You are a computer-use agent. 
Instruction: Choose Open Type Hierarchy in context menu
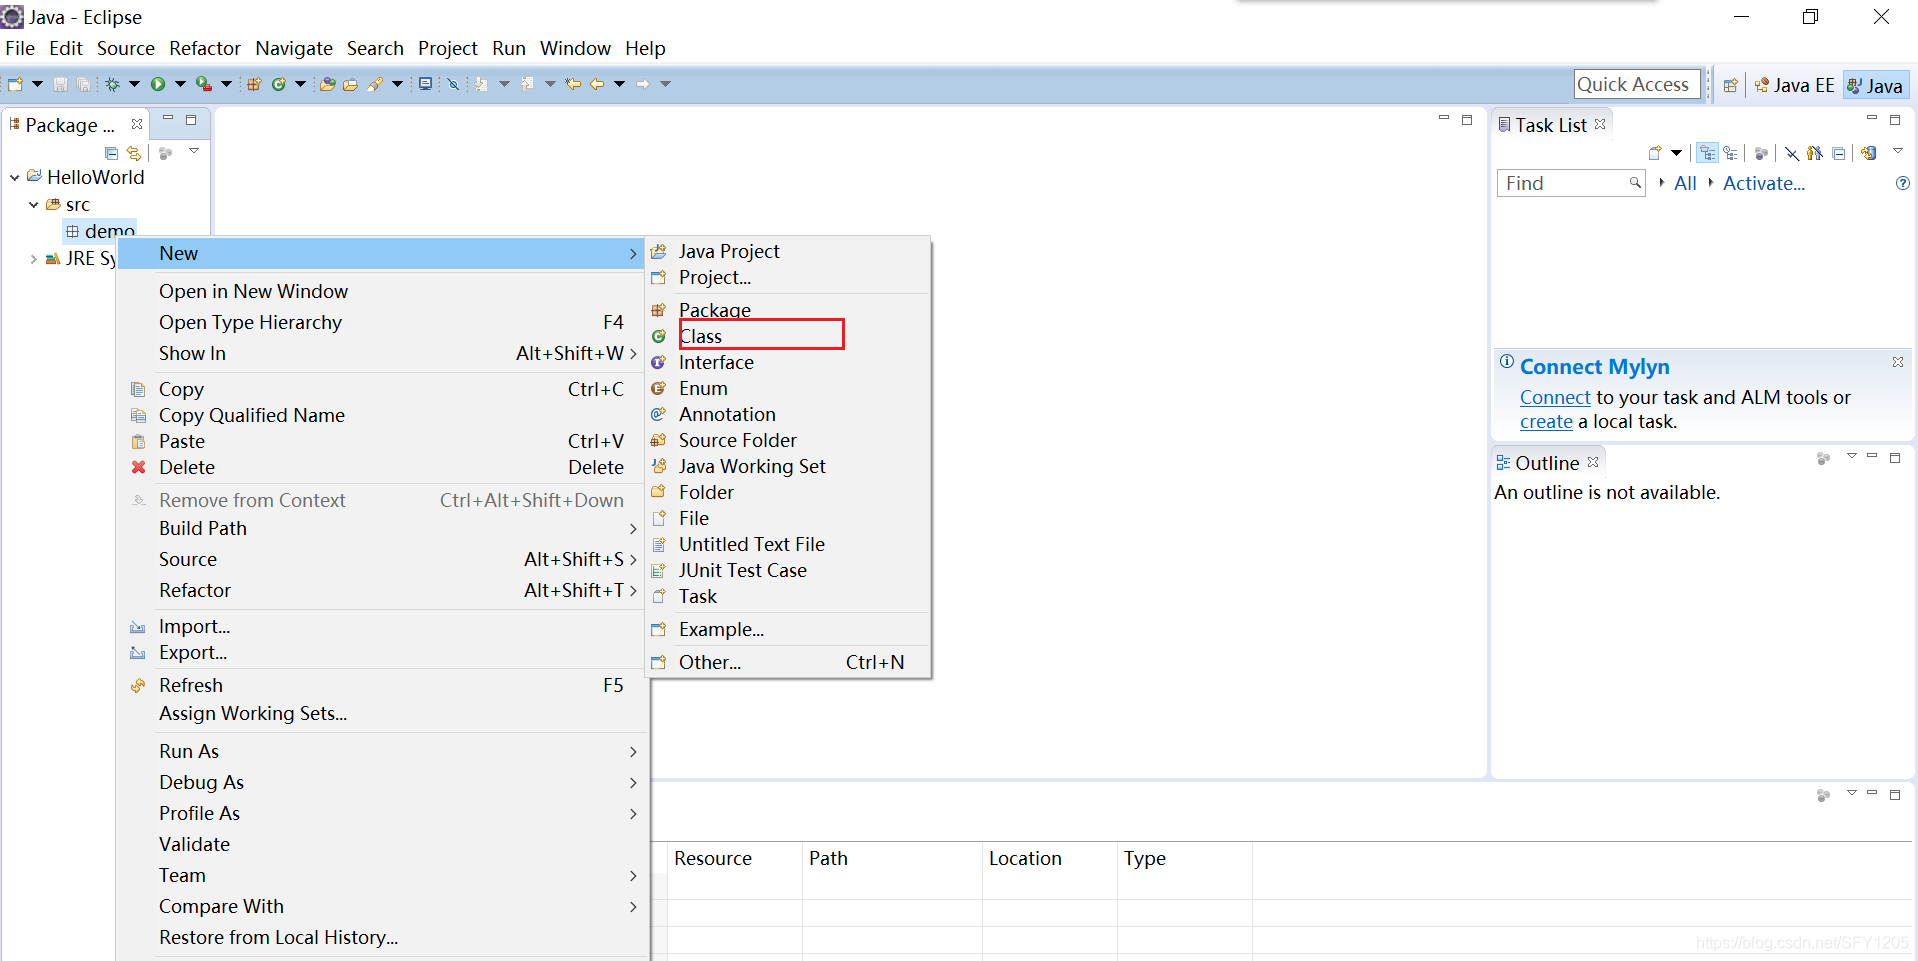383,322
